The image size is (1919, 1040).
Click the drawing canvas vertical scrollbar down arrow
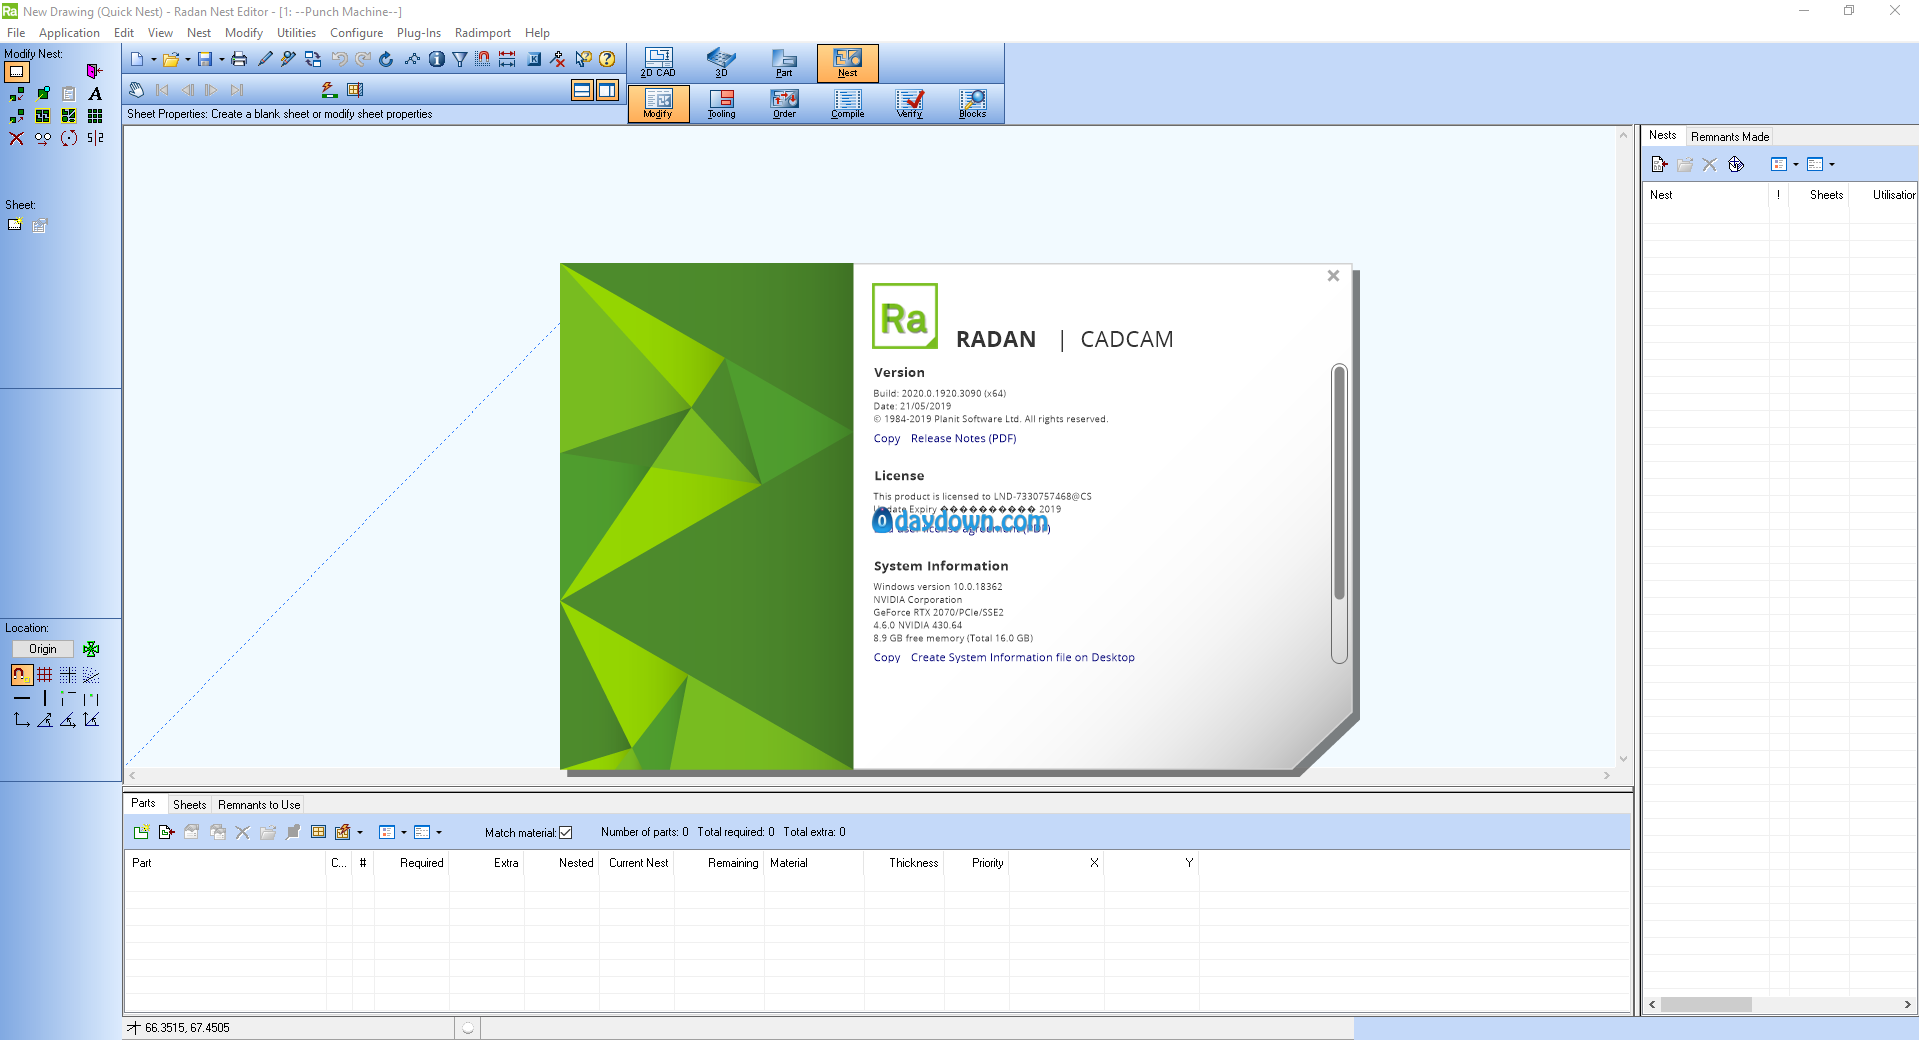coord(1623,759)
